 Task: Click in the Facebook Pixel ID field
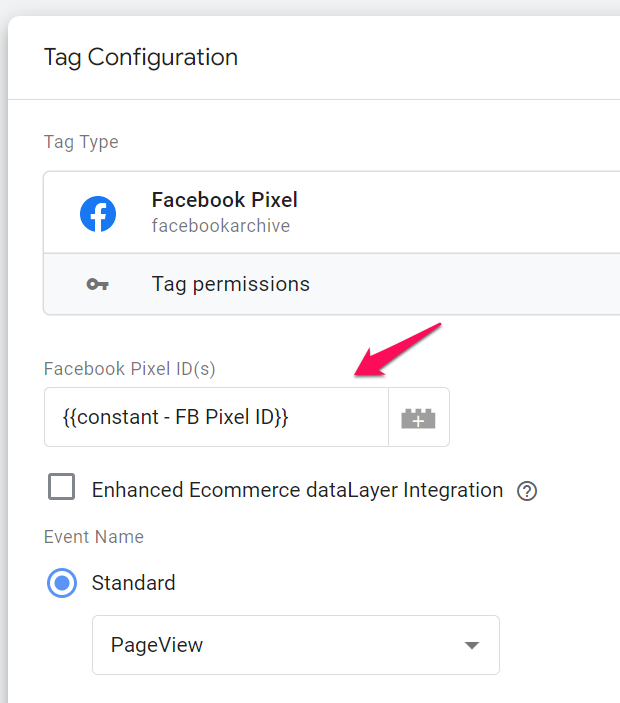click(x=216, y=418)
